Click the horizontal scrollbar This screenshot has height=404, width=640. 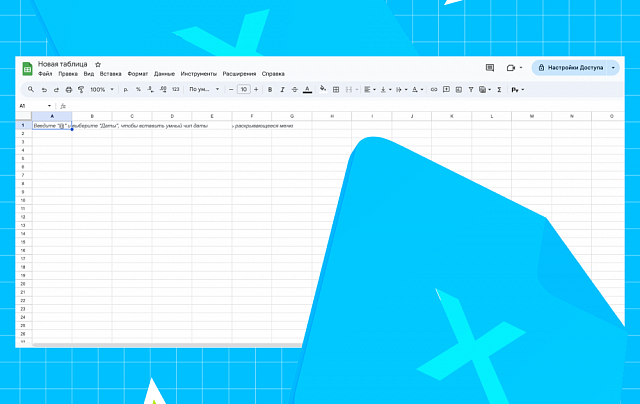167,345
